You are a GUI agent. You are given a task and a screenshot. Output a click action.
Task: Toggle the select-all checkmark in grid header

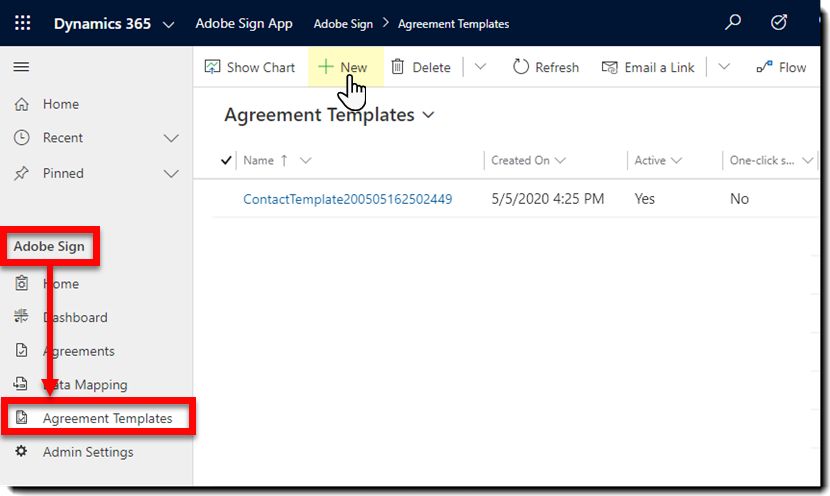point(226,160)
